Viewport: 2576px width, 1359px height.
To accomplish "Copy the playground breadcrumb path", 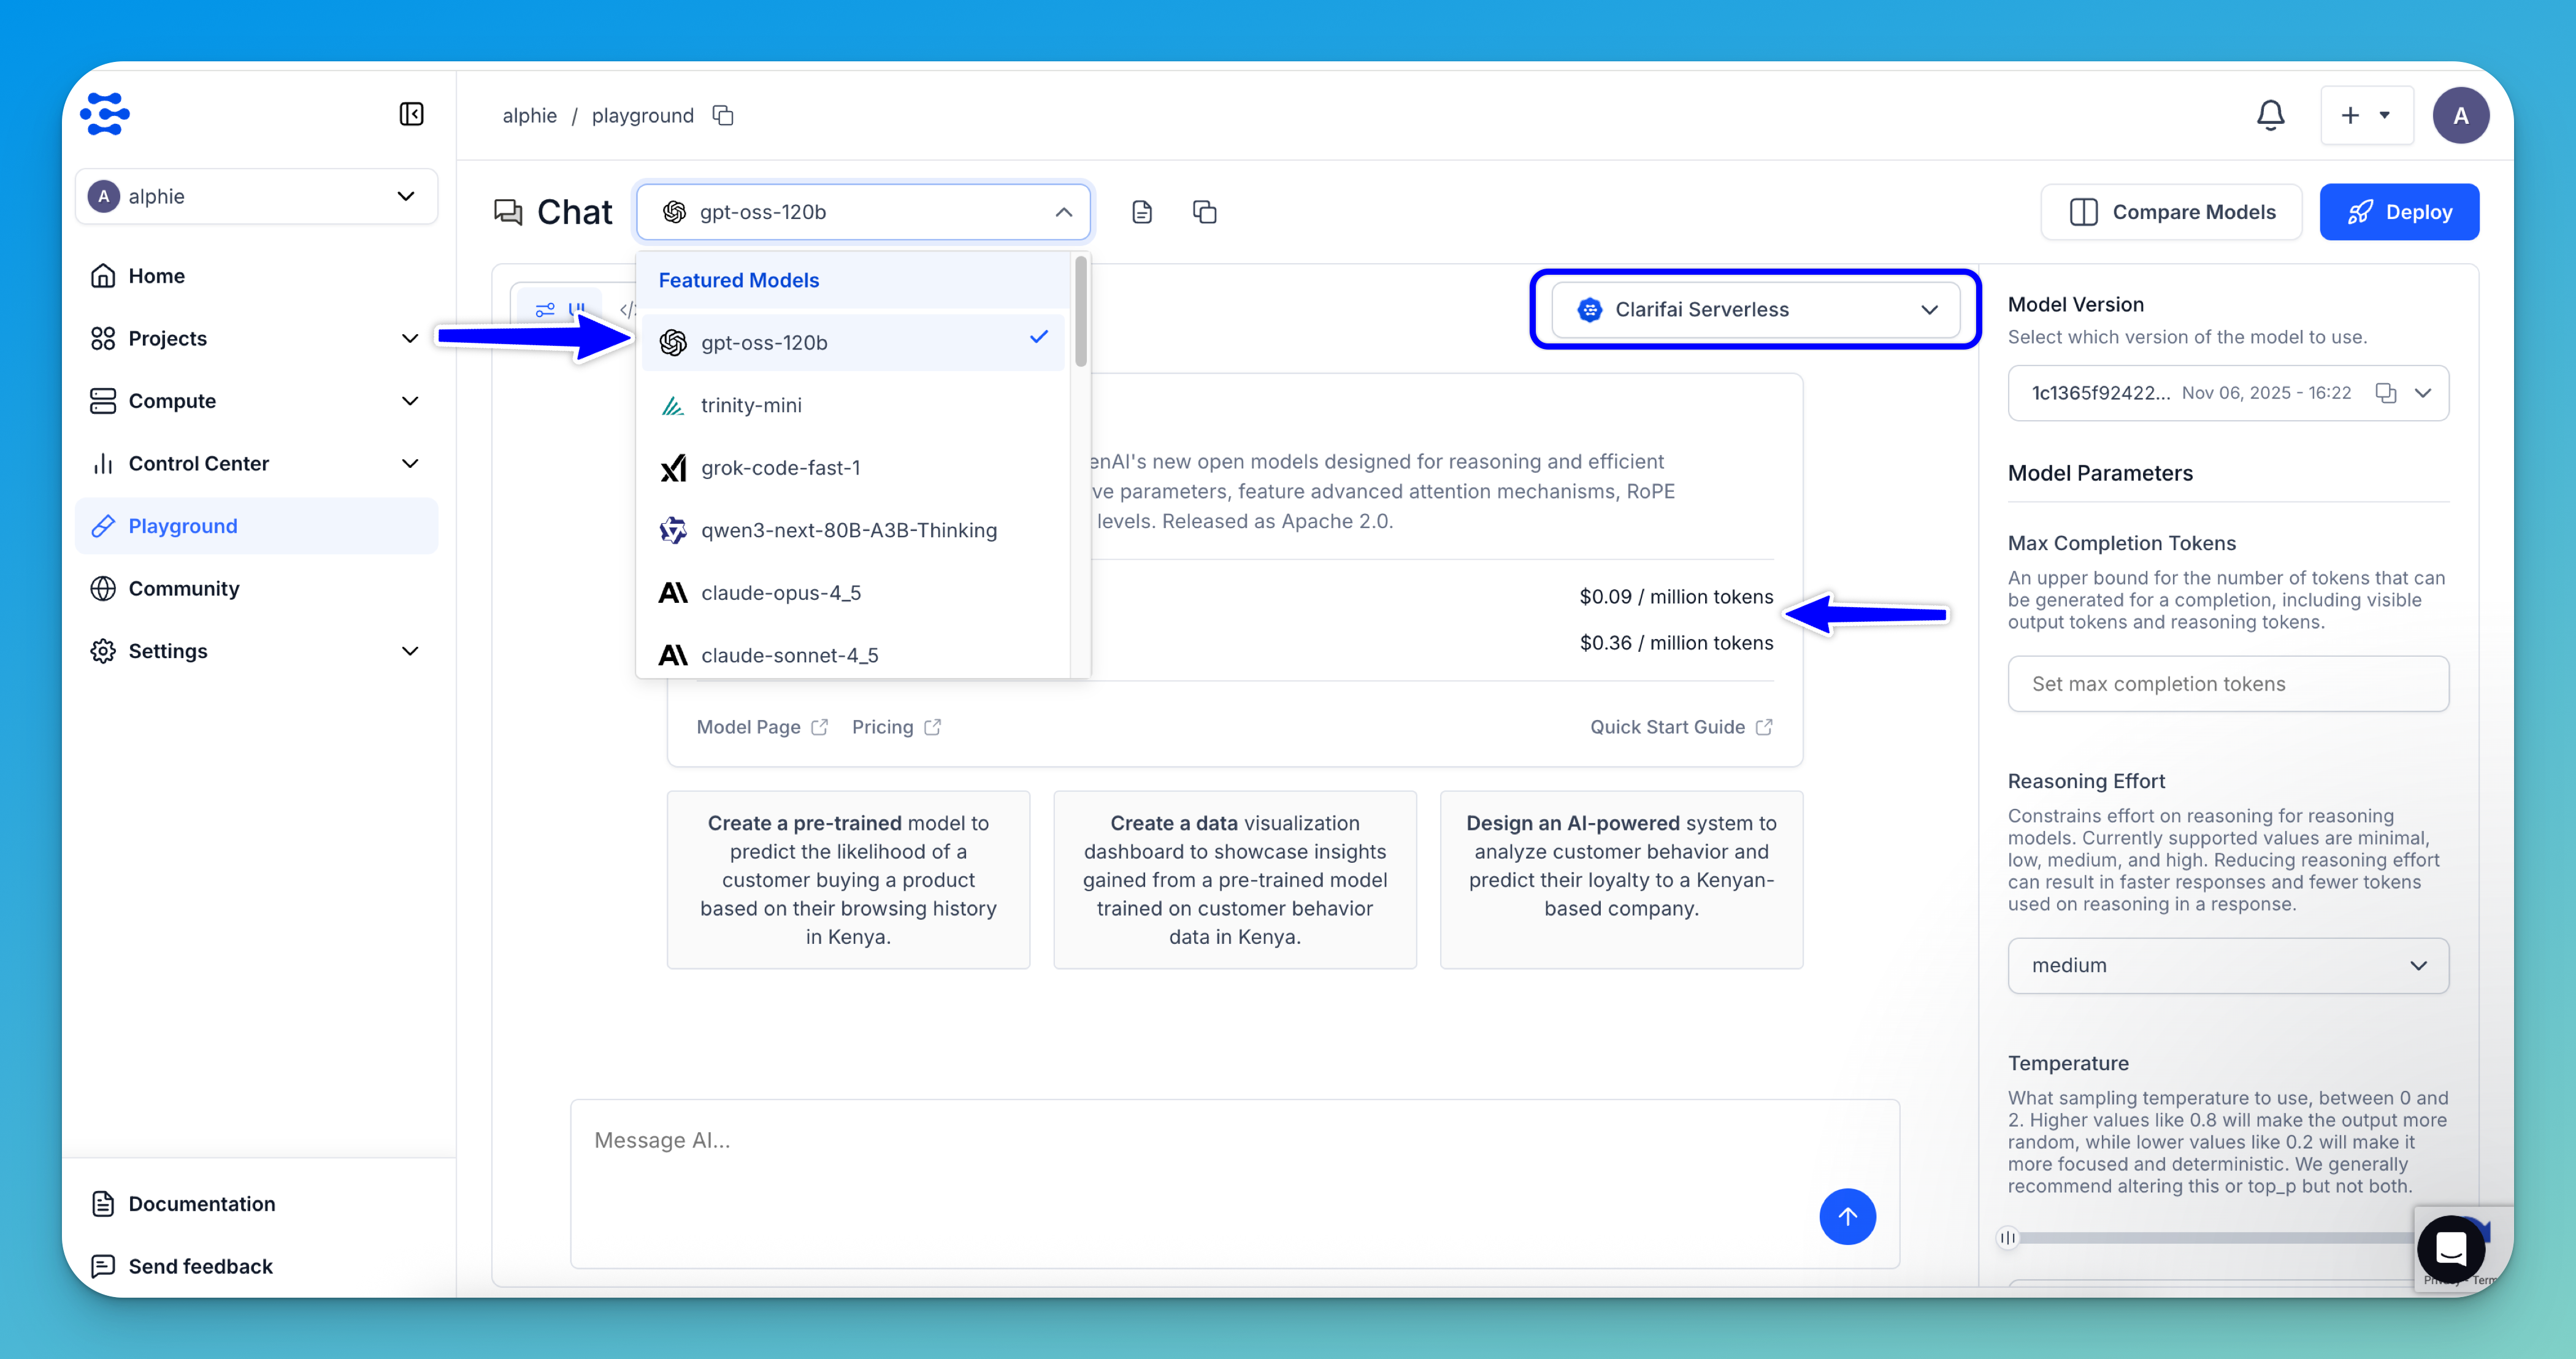I will pos(723,115).
